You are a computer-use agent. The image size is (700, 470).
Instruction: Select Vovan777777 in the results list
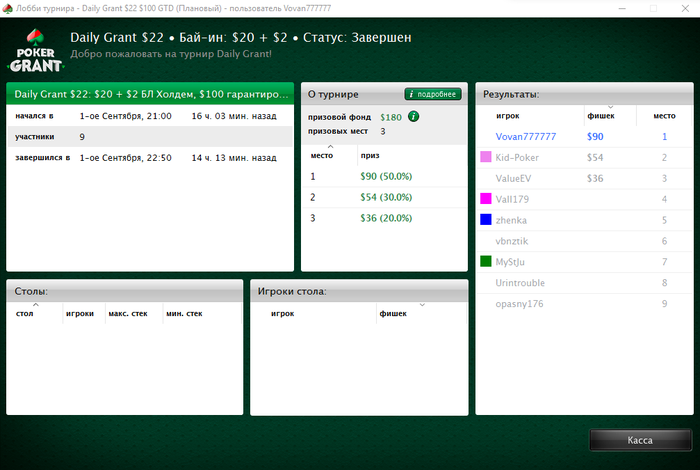pos(584,137)
